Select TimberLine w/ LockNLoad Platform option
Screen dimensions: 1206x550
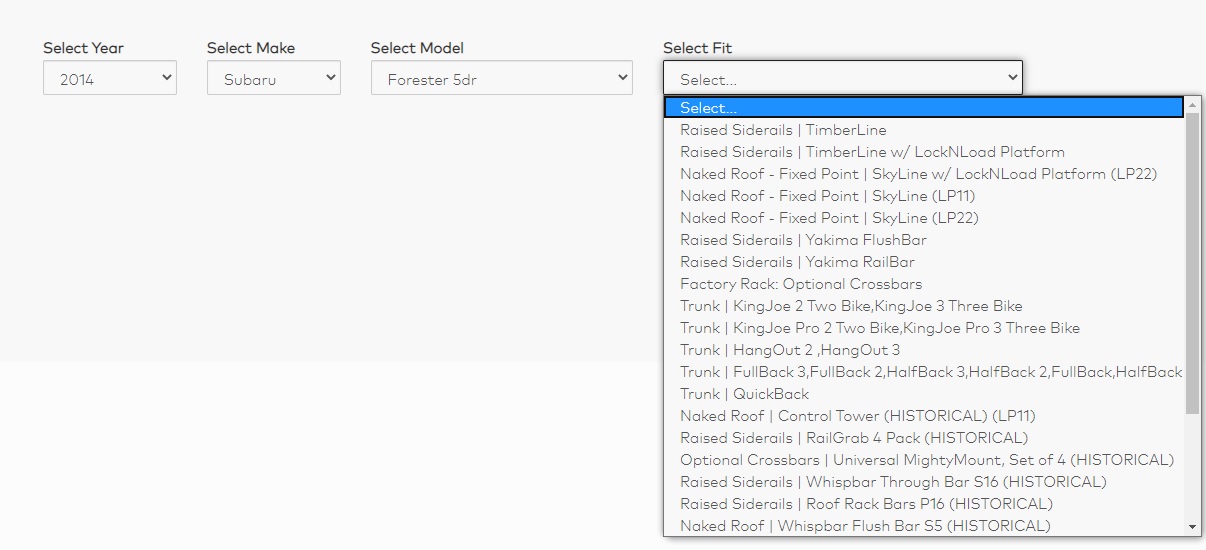pyautogui.click(x=924, y=152)
